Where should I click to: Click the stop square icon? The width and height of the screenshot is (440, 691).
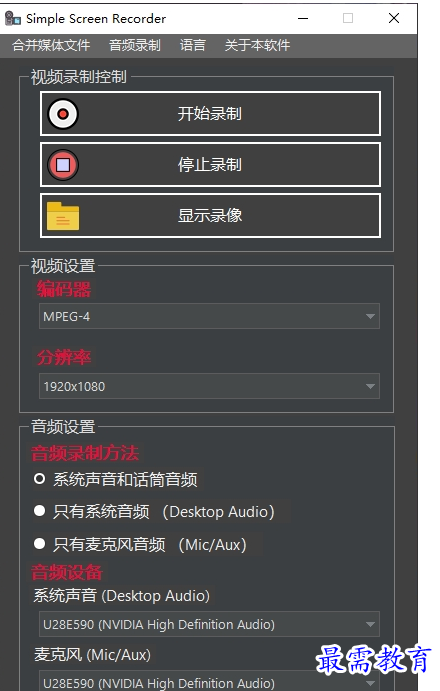[x=63, y=165]
